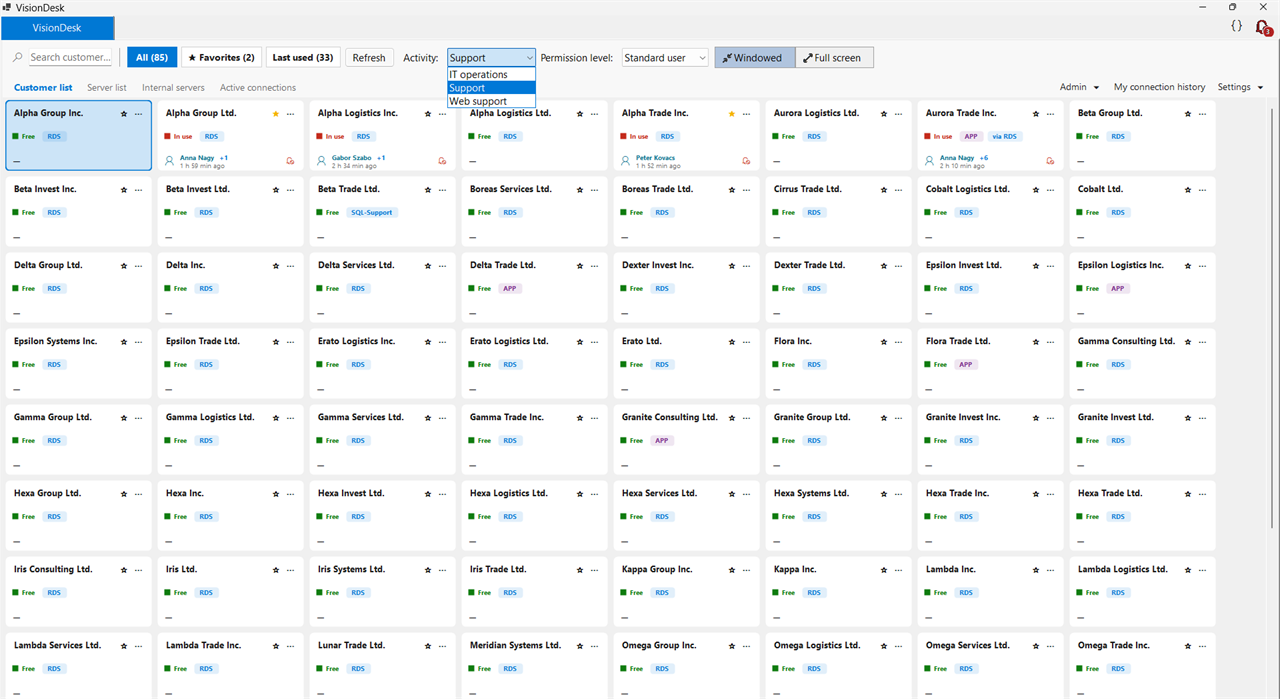Screen dimensions: 1280x699
Task: Open the three-dot menu on Hexa Systems Ltd. card
Action: tap(898, 494)
